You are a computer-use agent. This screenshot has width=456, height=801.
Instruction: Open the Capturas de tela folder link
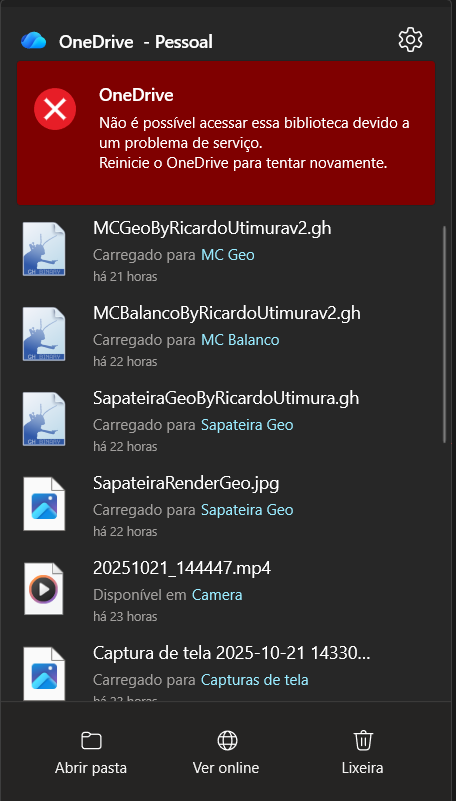point(255,679)
